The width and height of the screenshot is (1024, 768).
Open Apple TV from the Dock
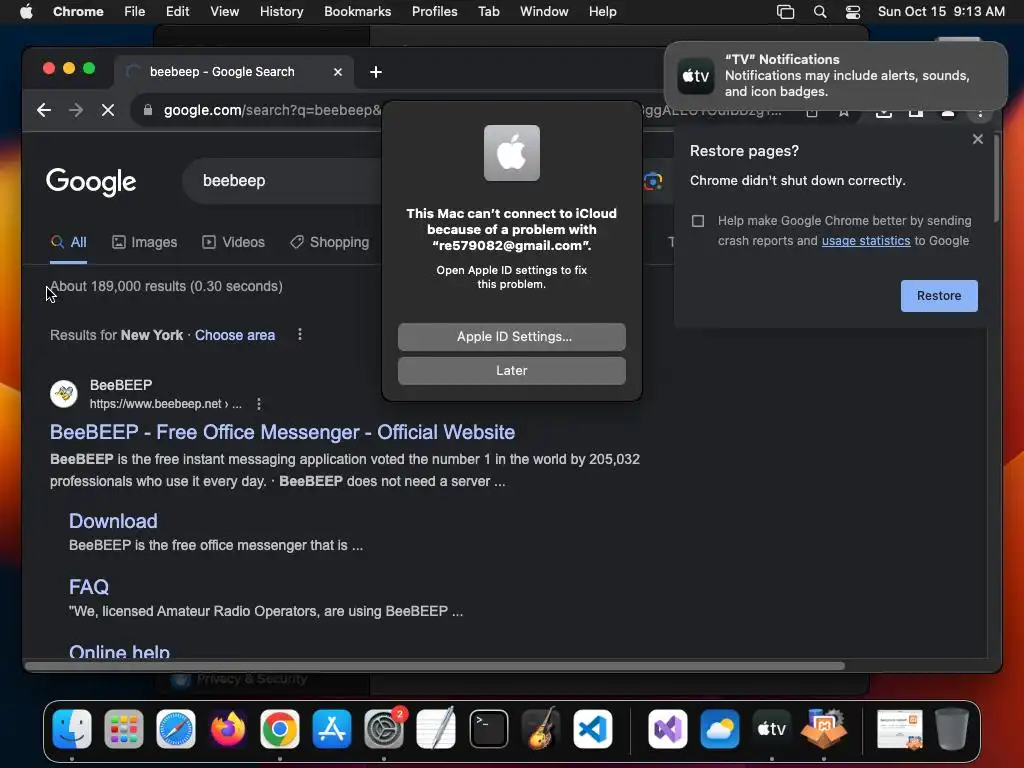(771, 729)
